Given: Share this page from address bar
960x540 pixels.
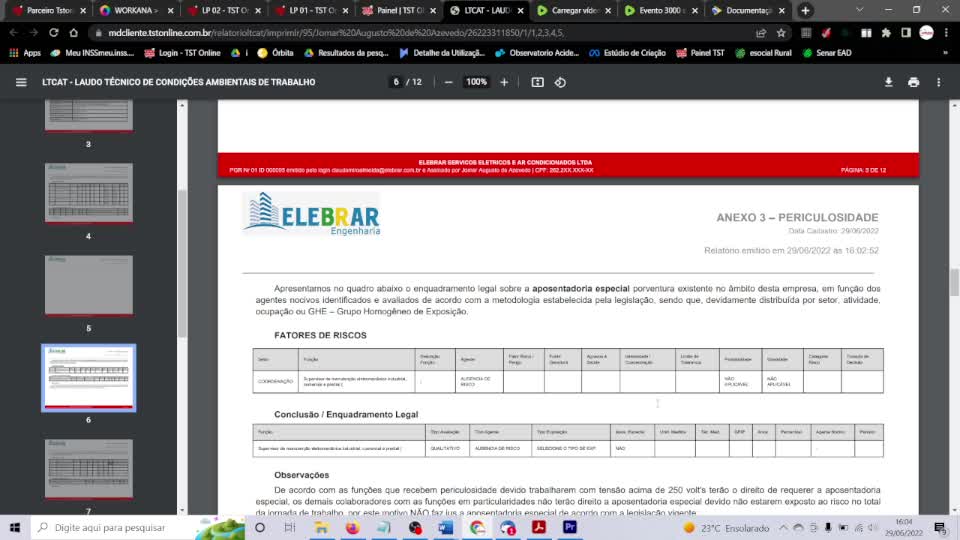Looking at the screenshot, I should [761, 33].
